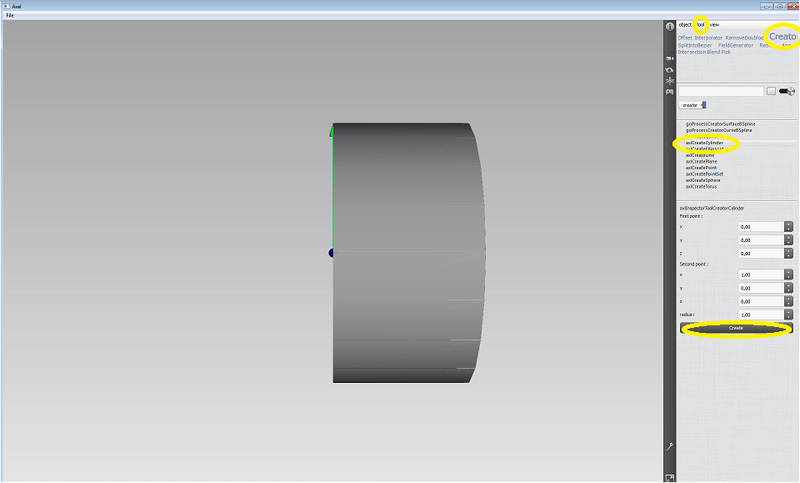The height and width of the screenshot is (483, 800).
Task: Click the First point y spinner arrows
Action: 788,240
